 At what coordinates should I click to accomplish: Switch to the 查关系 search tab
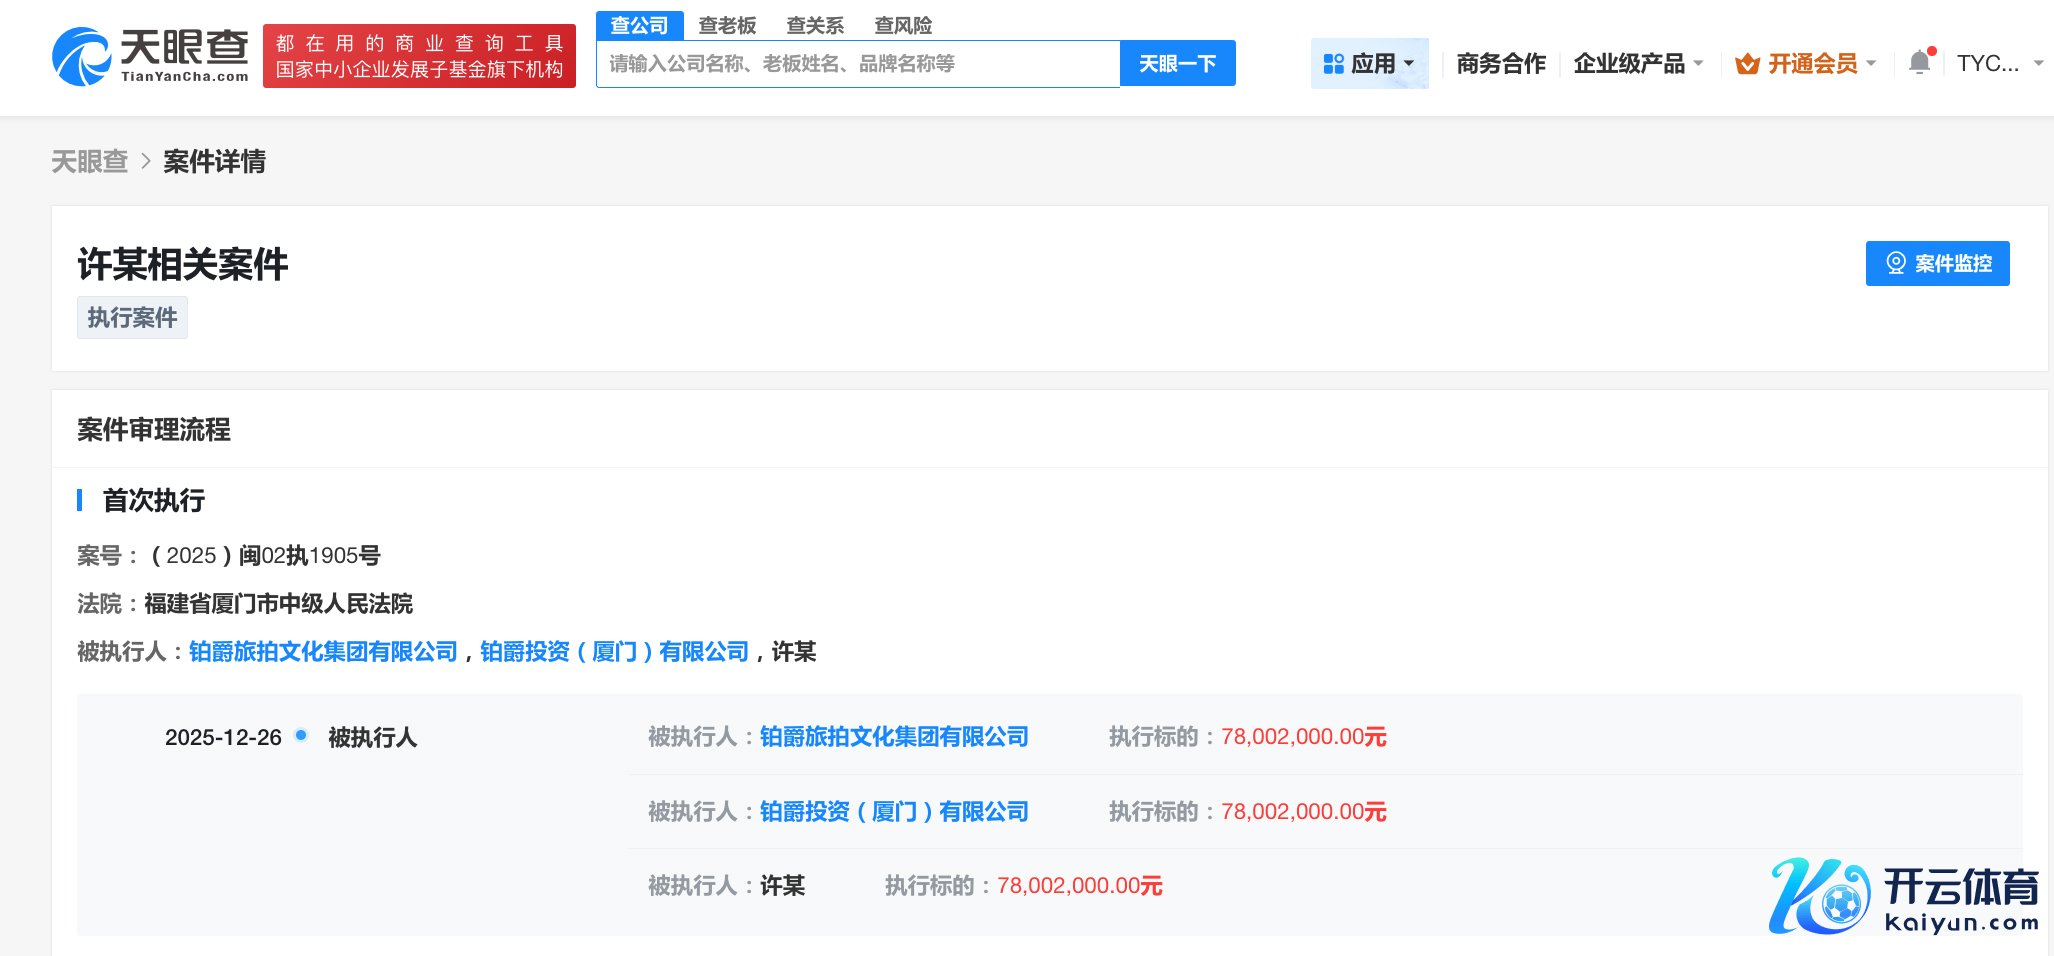[x=815, y=25]
